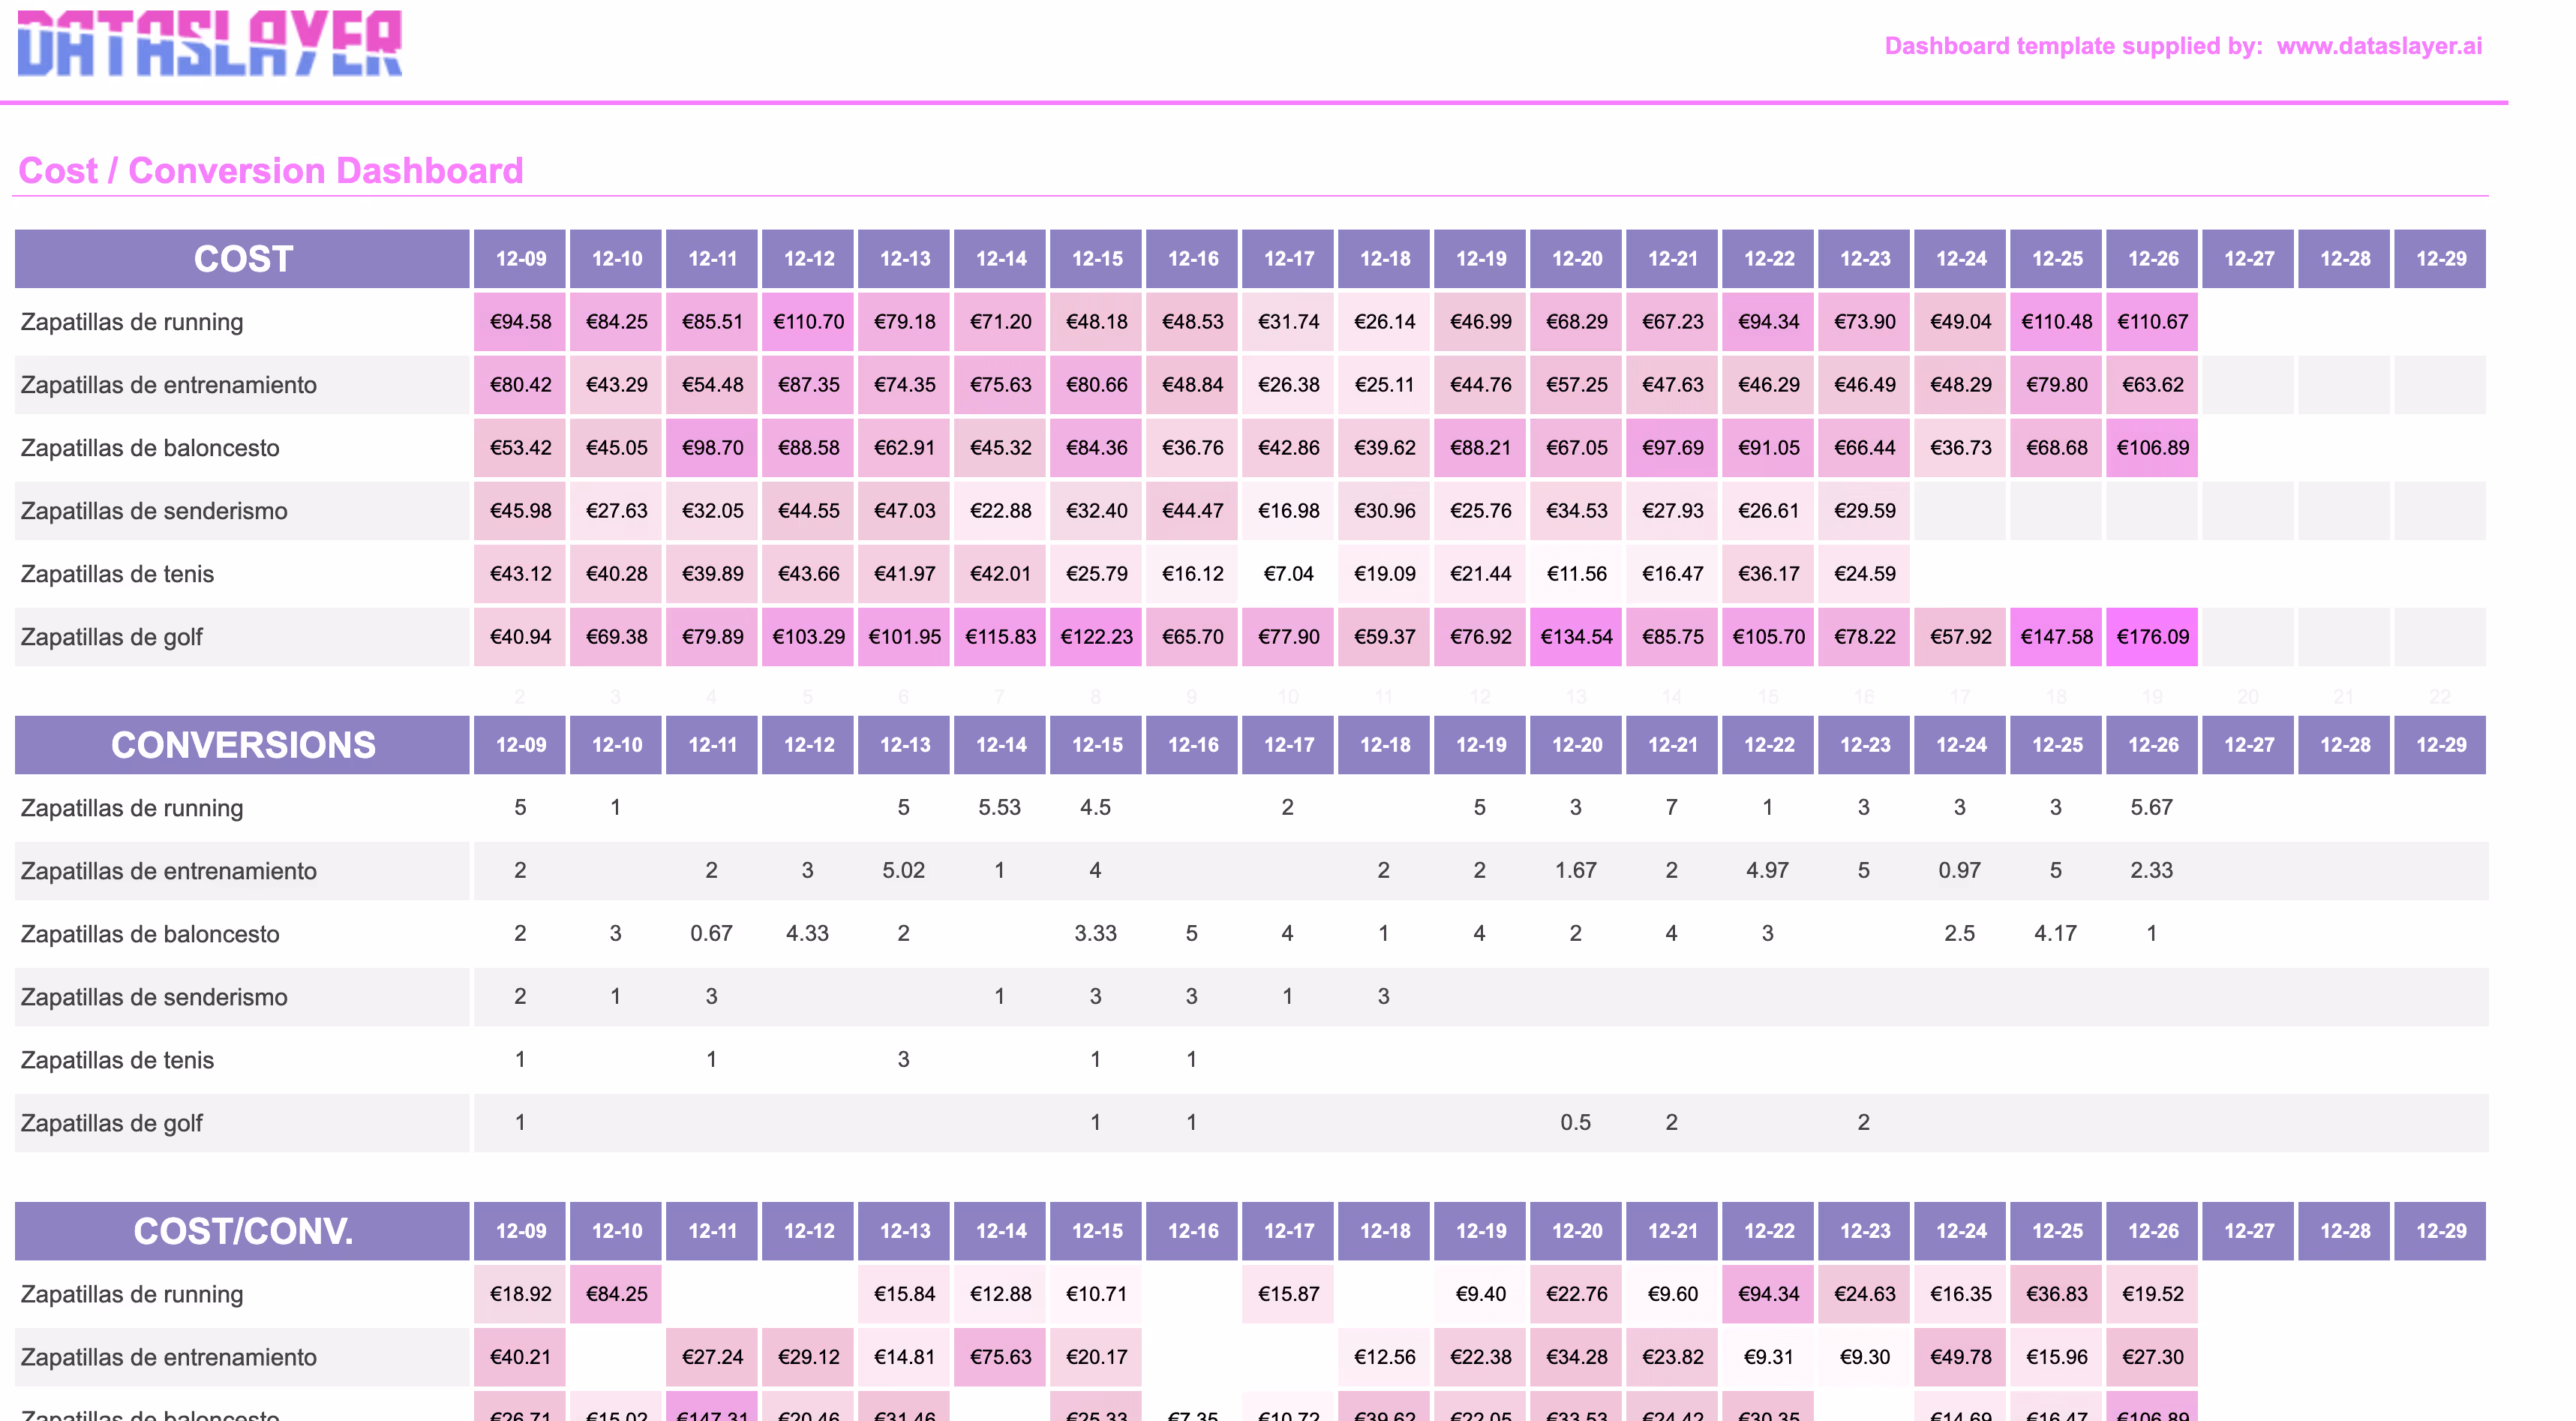Screen dimensions: 2576x1421
Task: Select the COST/CONV. table header
Action: tap(242, 1231)
